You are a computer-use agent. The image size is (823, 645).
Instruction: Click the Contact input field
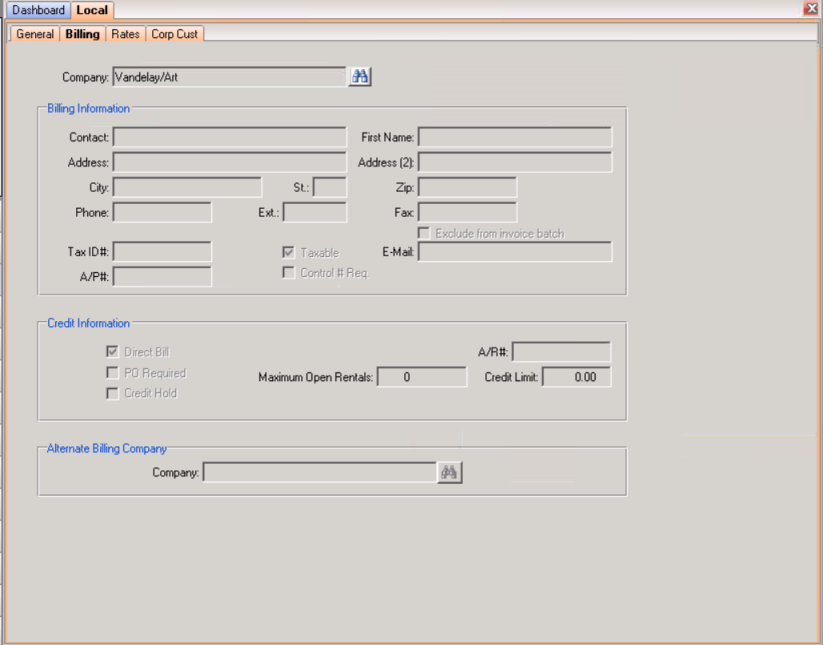point(229,137)
